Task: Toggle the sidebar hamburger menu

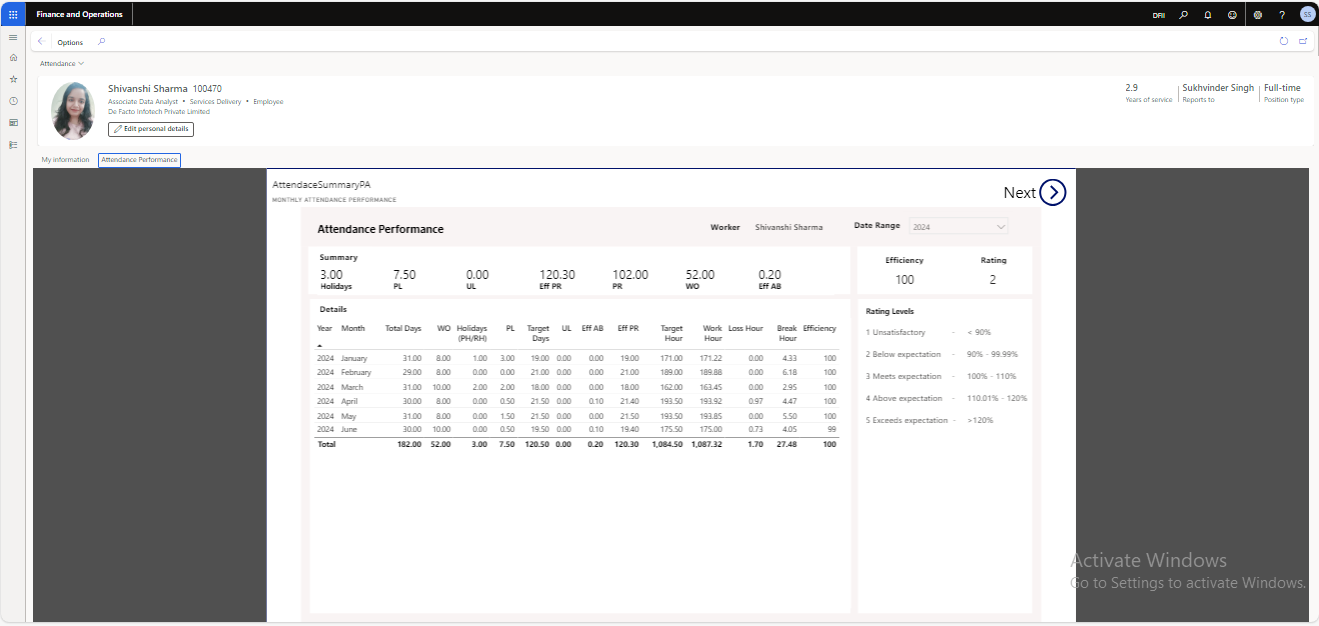Action: pyautogui.click(x=13, y=37)
